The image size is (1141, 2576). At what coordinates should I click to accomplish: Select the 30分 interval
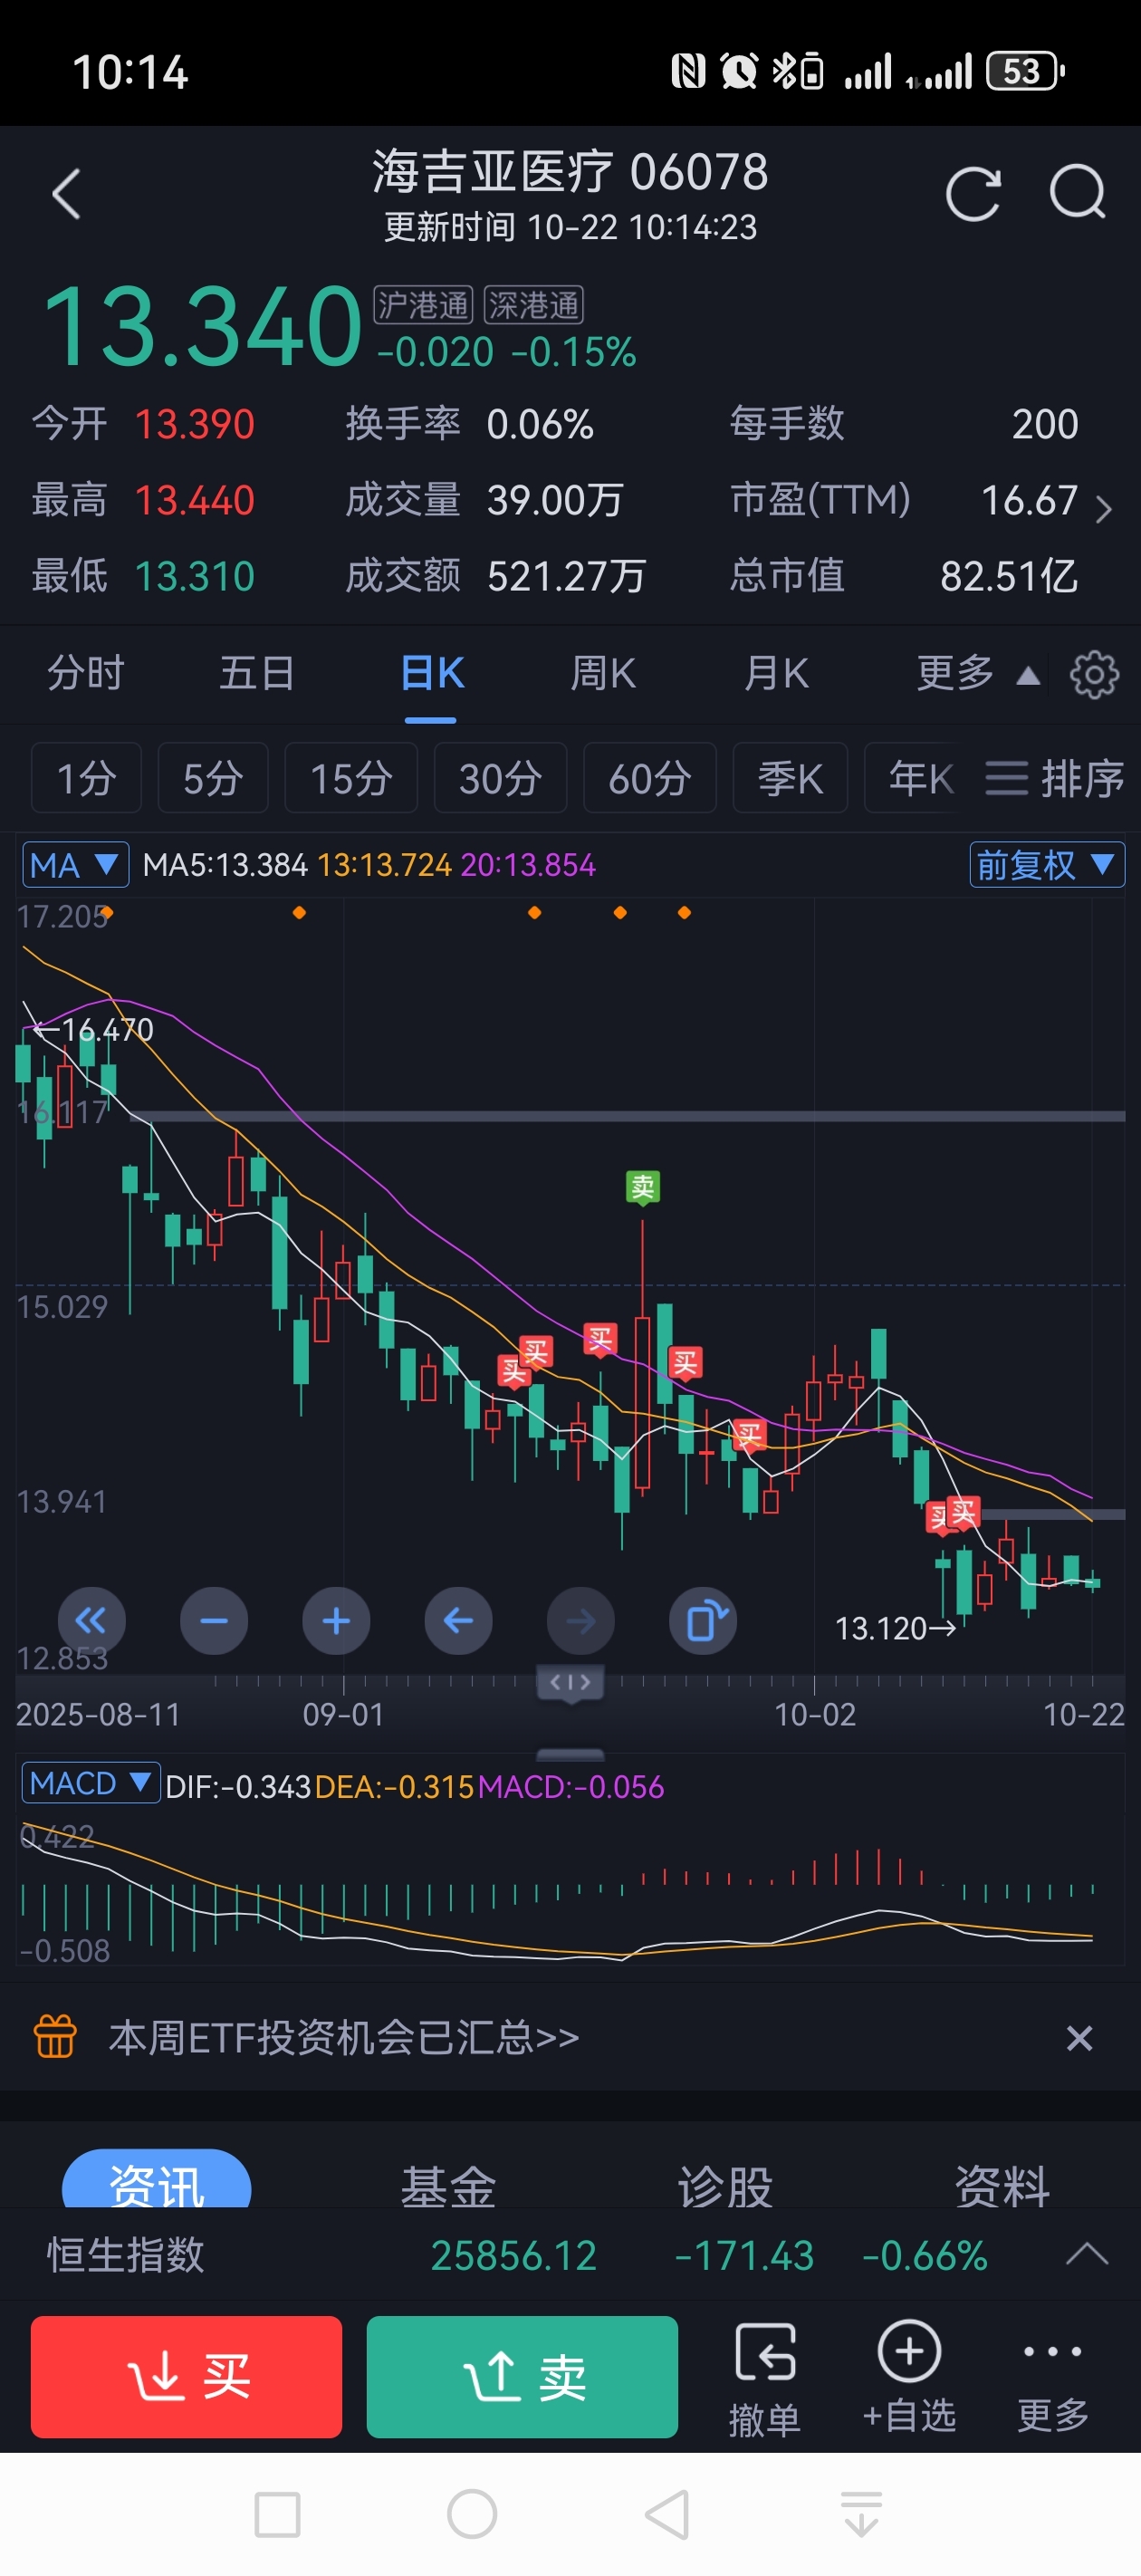500,778
